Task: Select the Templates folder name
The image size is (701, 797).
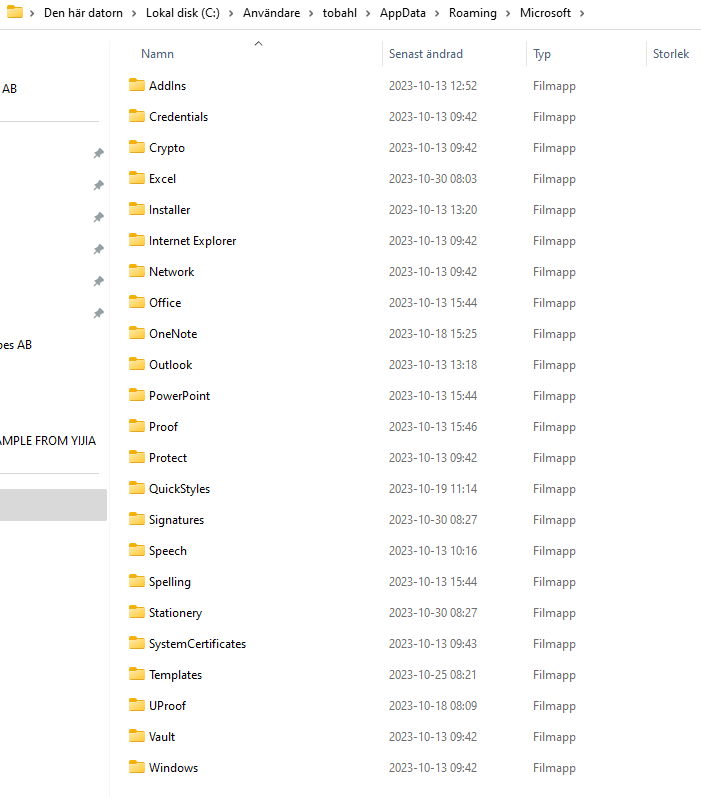Action: (175, 675)
